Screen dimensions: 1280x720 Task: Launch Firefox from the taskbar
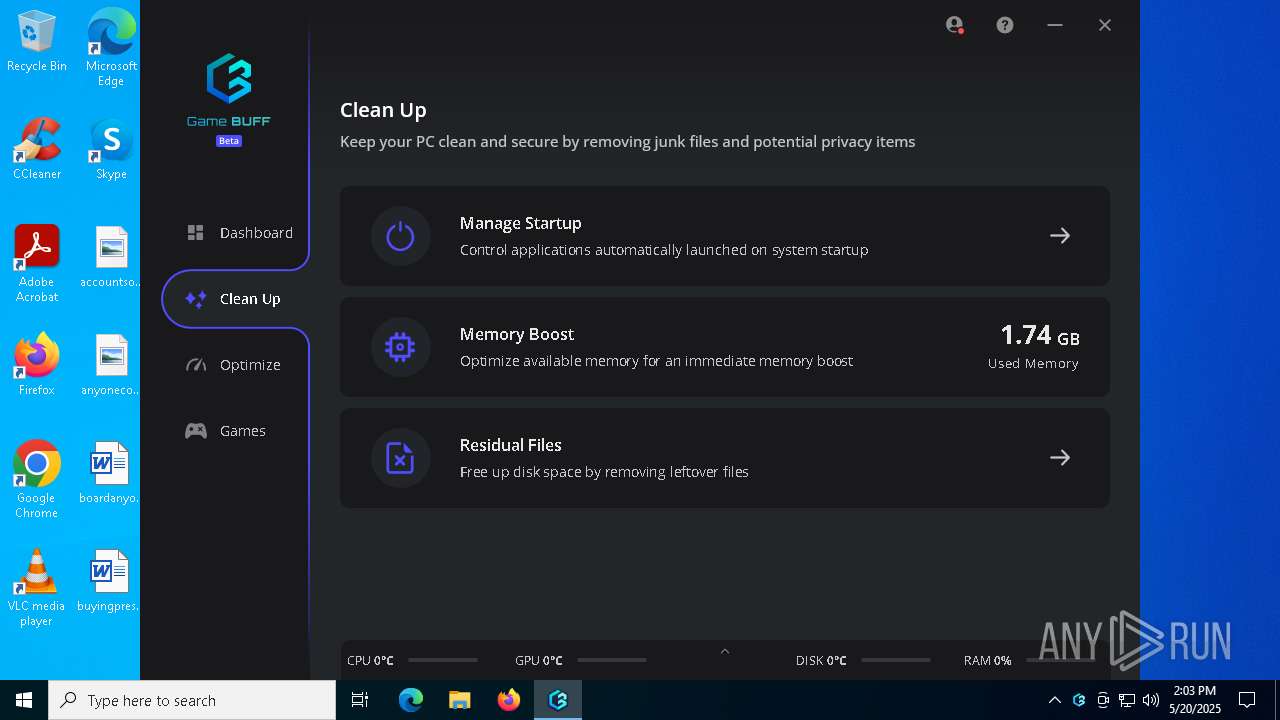coord(509,700)
